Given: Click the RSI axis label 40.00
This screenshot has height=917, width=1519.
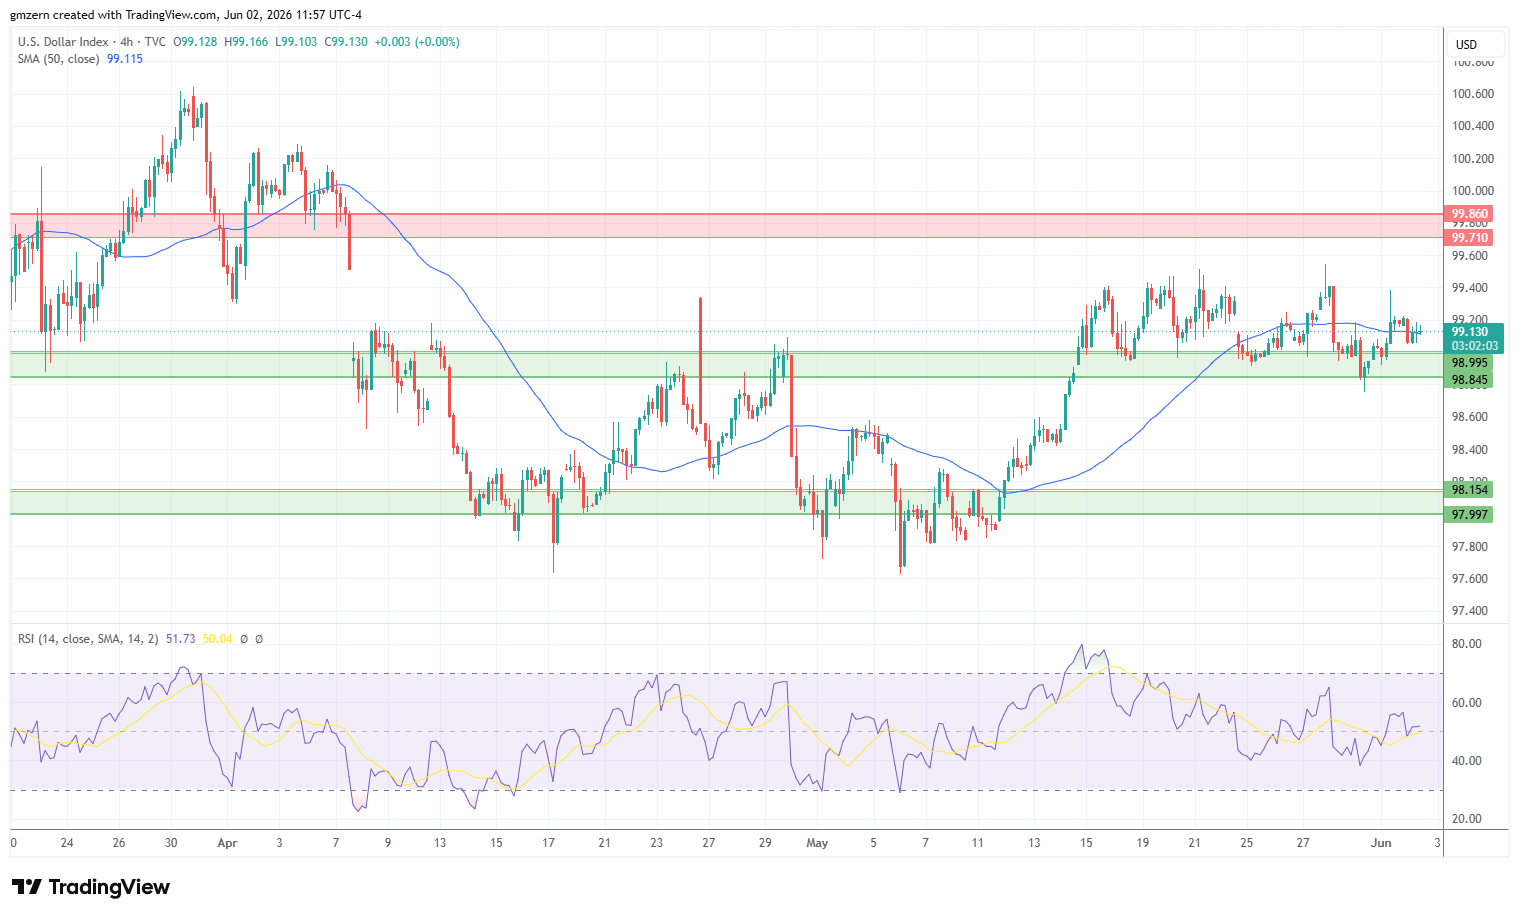Looking at the screenshot, I should coord(1467,761).
